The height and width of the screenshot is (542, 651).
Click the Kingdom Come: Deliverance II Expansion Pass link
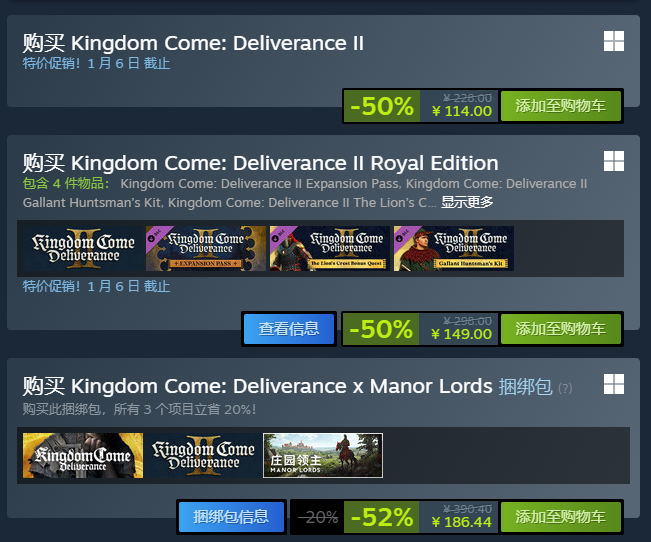point(260,184)
